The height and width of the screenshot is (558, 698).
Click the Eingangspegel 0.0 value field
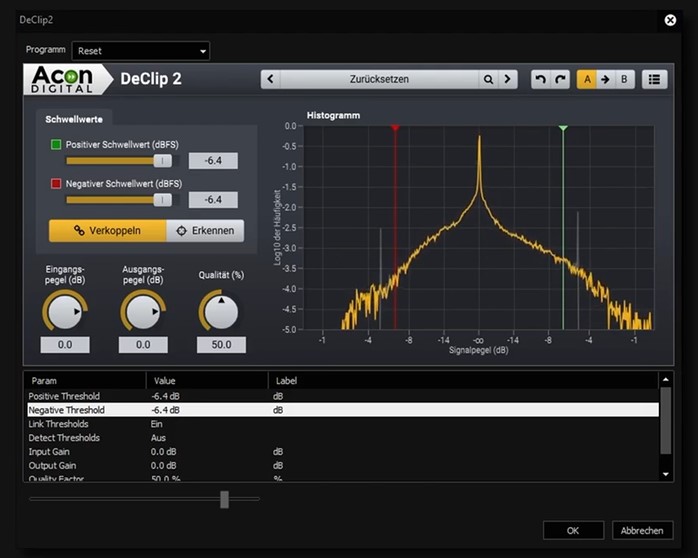point(65,345)
